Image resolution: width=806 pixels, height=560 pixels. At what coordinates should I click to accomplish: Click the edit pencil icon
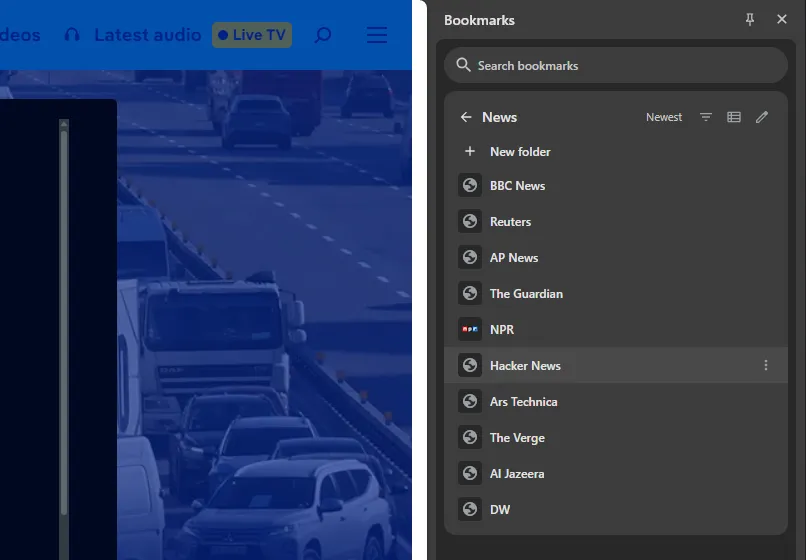coord(761,117)
